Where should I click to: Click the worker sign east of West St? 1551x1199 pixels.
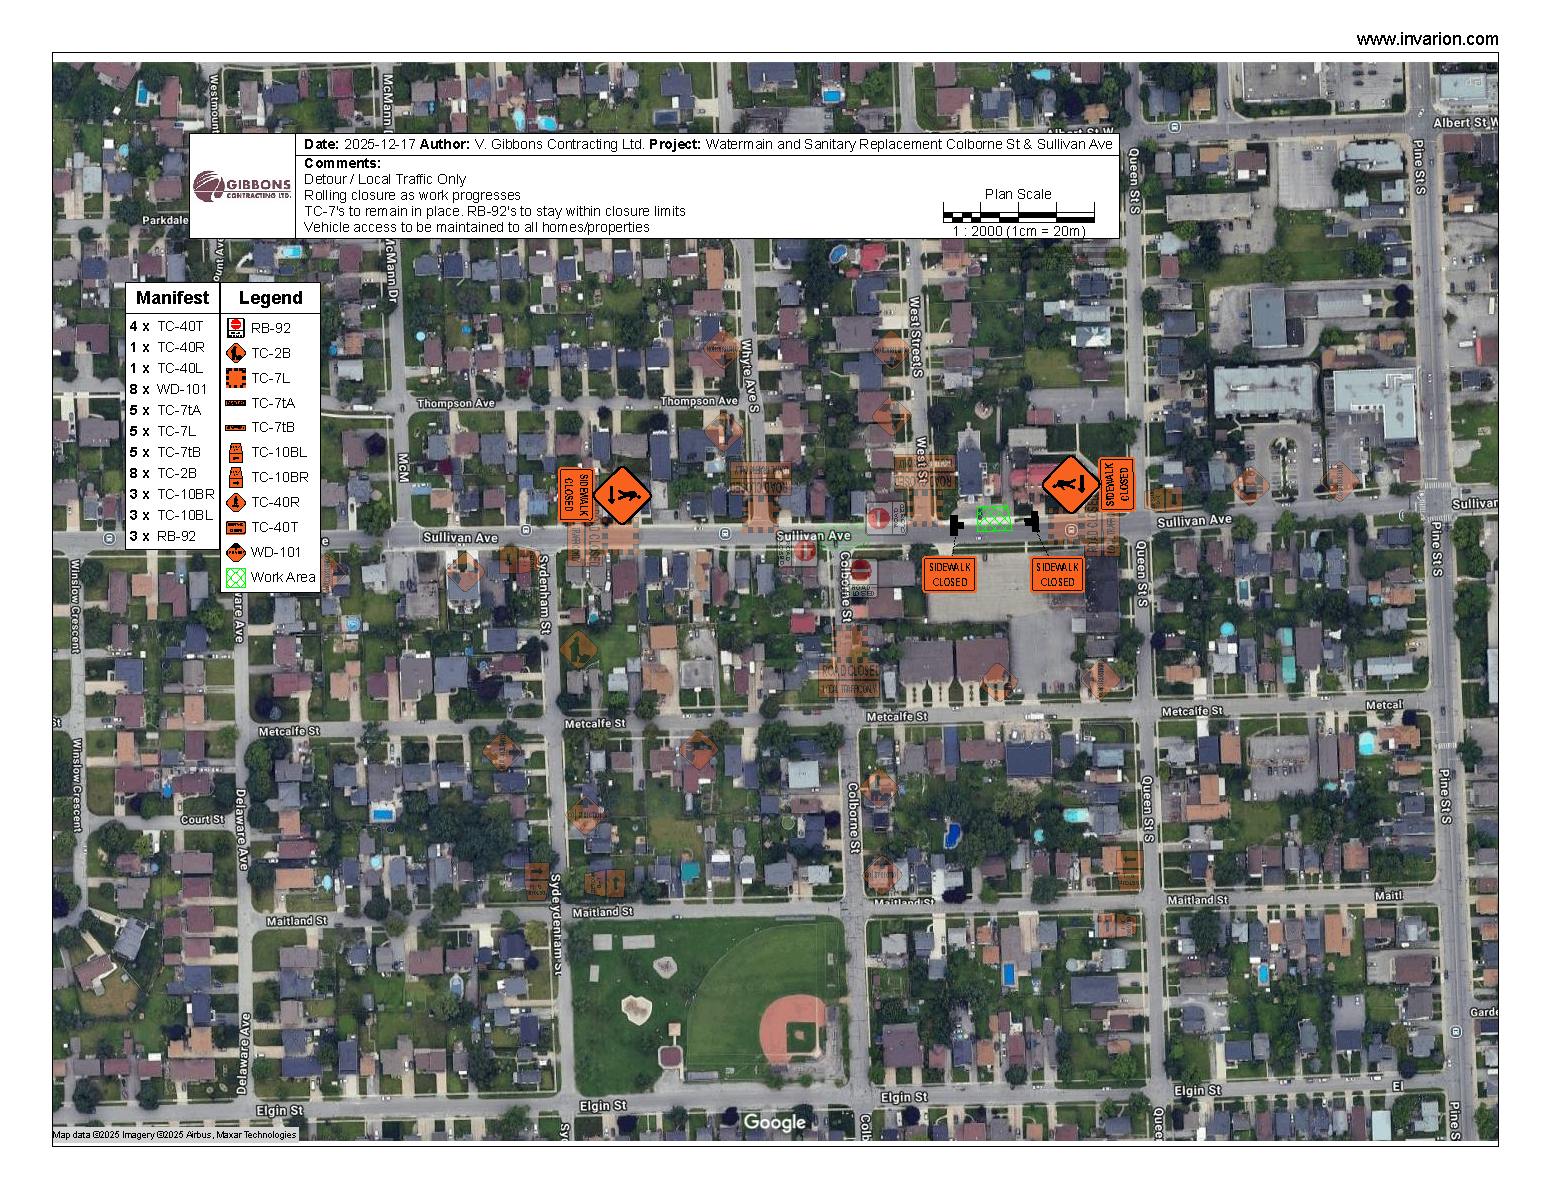[1070, 484]
